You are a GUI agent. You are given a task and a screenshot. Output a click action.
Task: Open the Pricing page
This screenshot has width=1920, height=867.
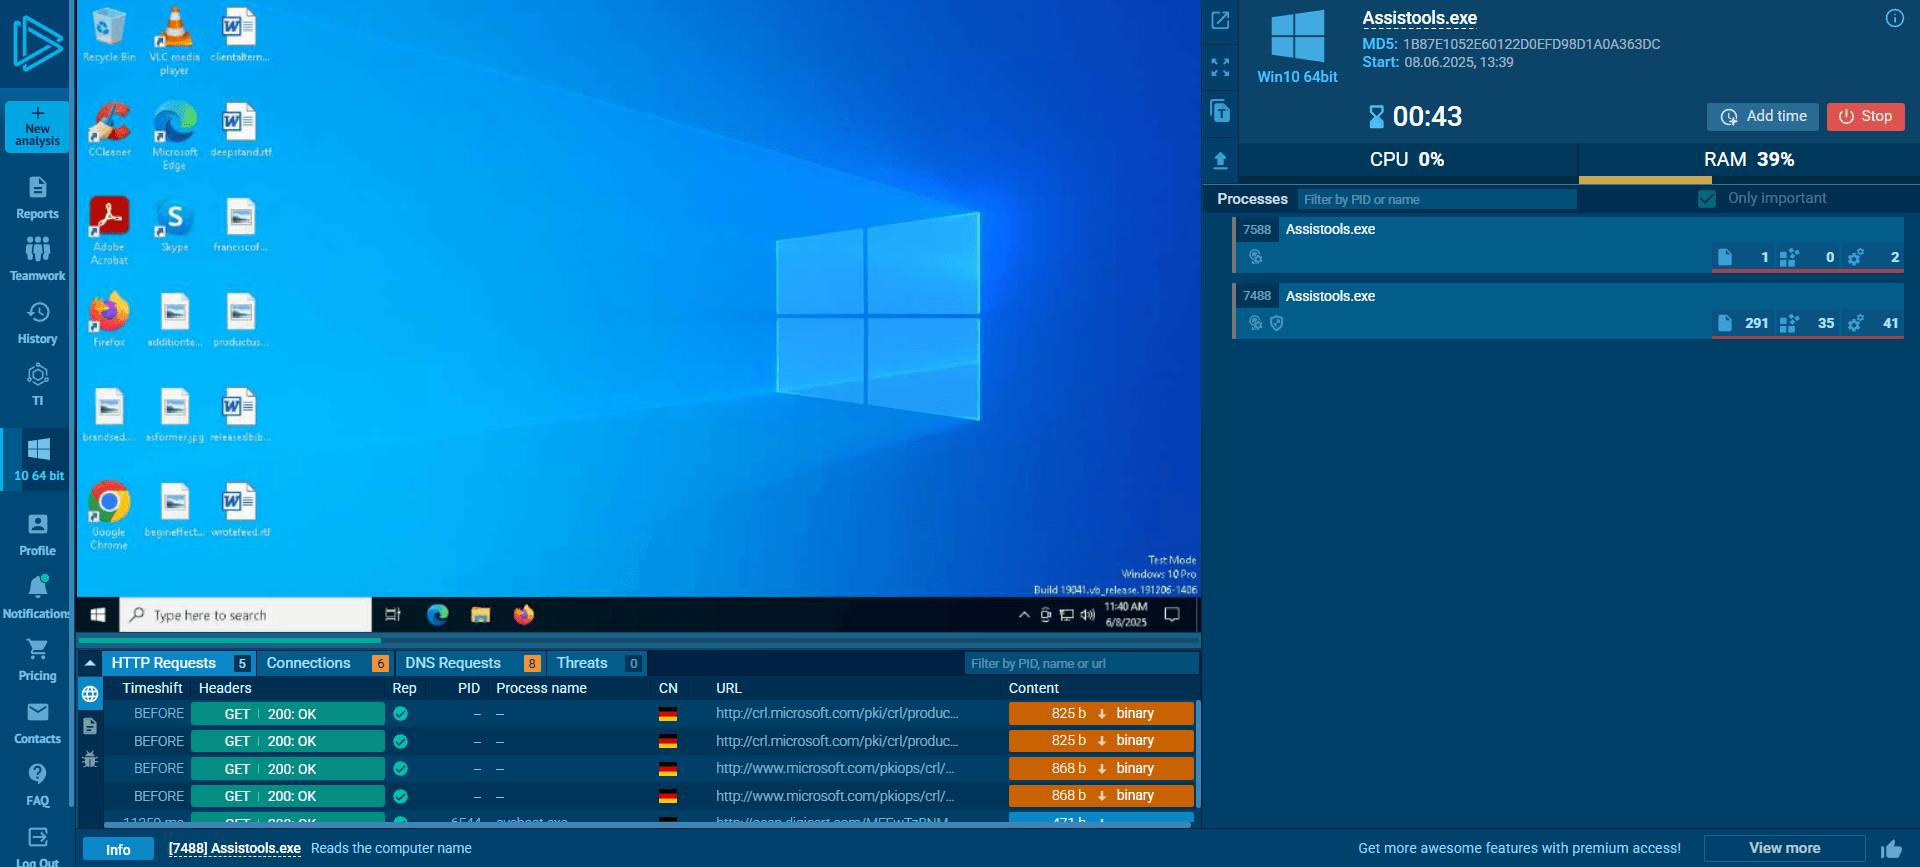pos(37,660)
